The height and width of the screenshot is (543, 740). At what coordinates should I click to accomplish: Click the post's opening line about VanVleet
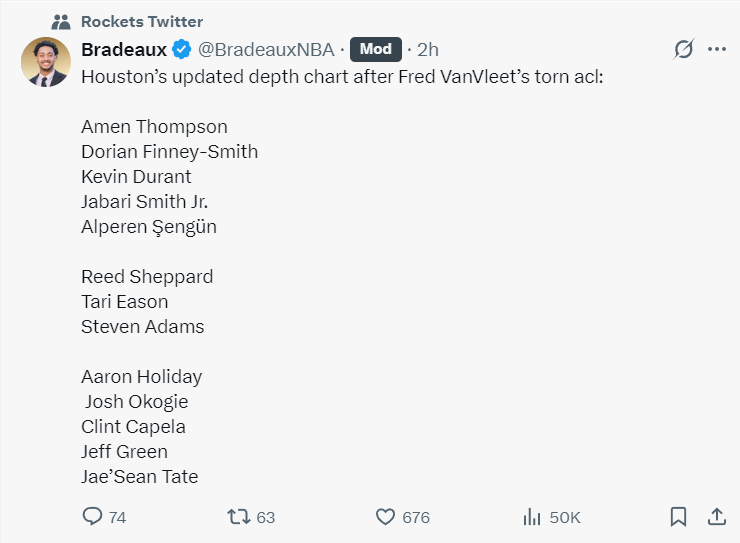pos(342,75)
